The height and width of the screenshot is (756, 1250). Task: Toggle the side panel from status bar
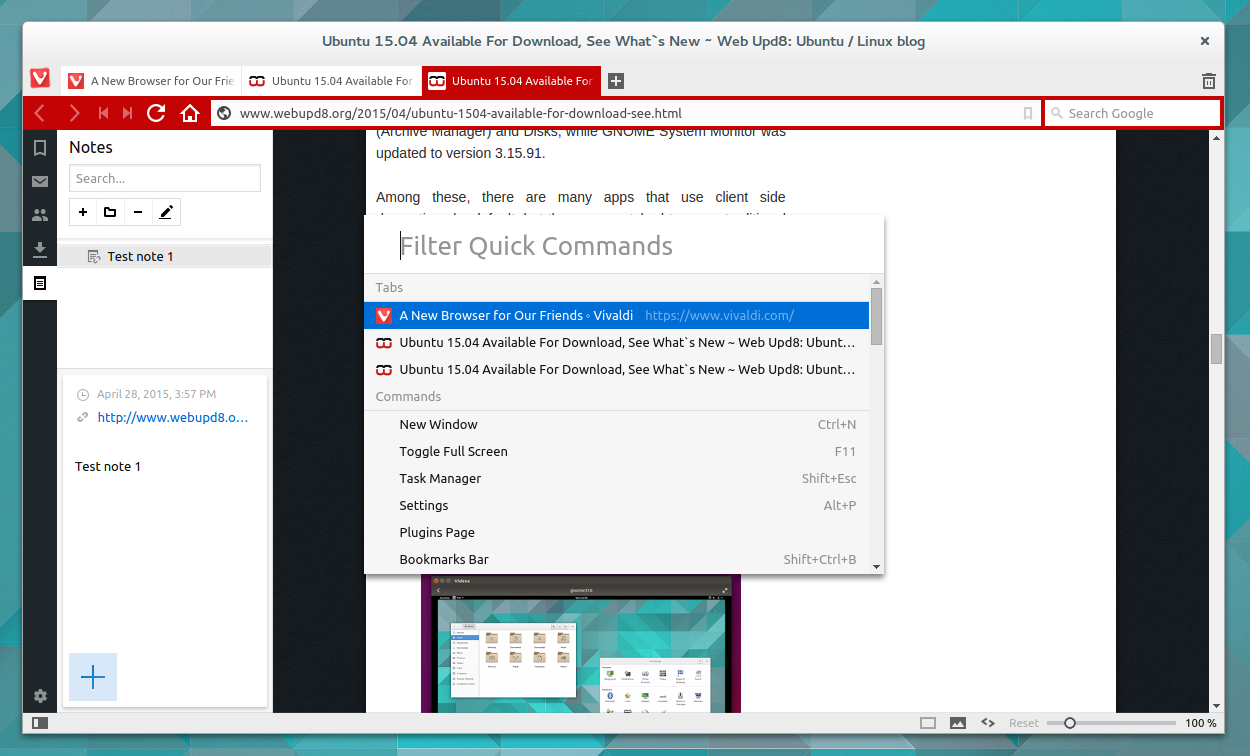pos(40,723)
